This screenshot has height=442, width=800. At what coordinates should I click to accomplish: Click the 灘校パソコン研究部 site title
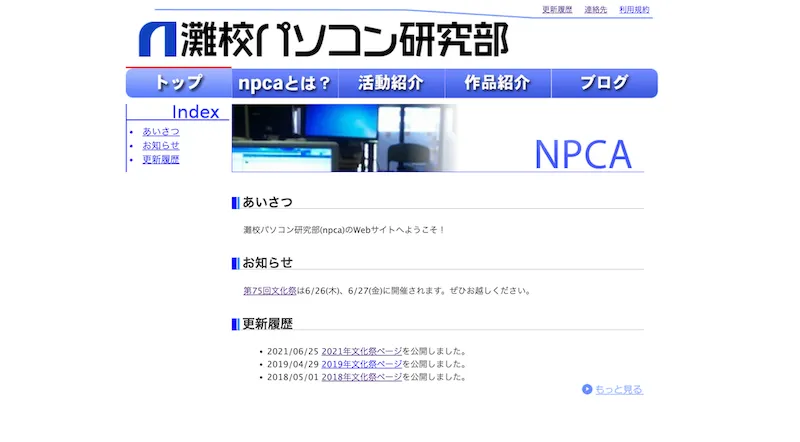pyautogui.click(x=344, y=39)
